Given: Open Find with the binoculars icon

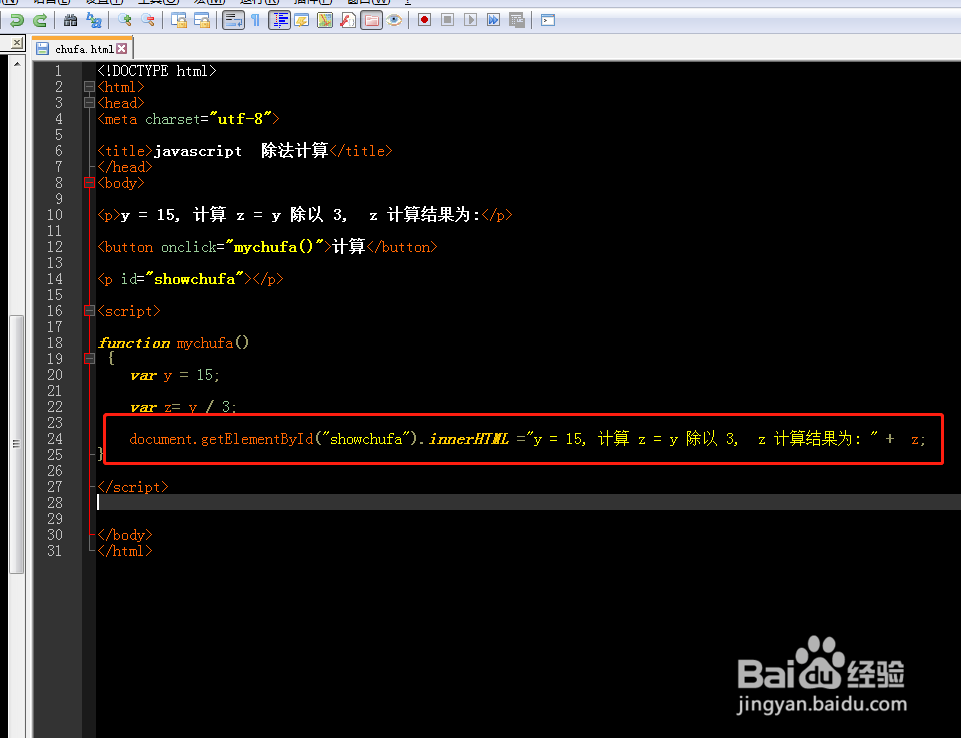Looking at the screenshot, I should tap(70, 20).
